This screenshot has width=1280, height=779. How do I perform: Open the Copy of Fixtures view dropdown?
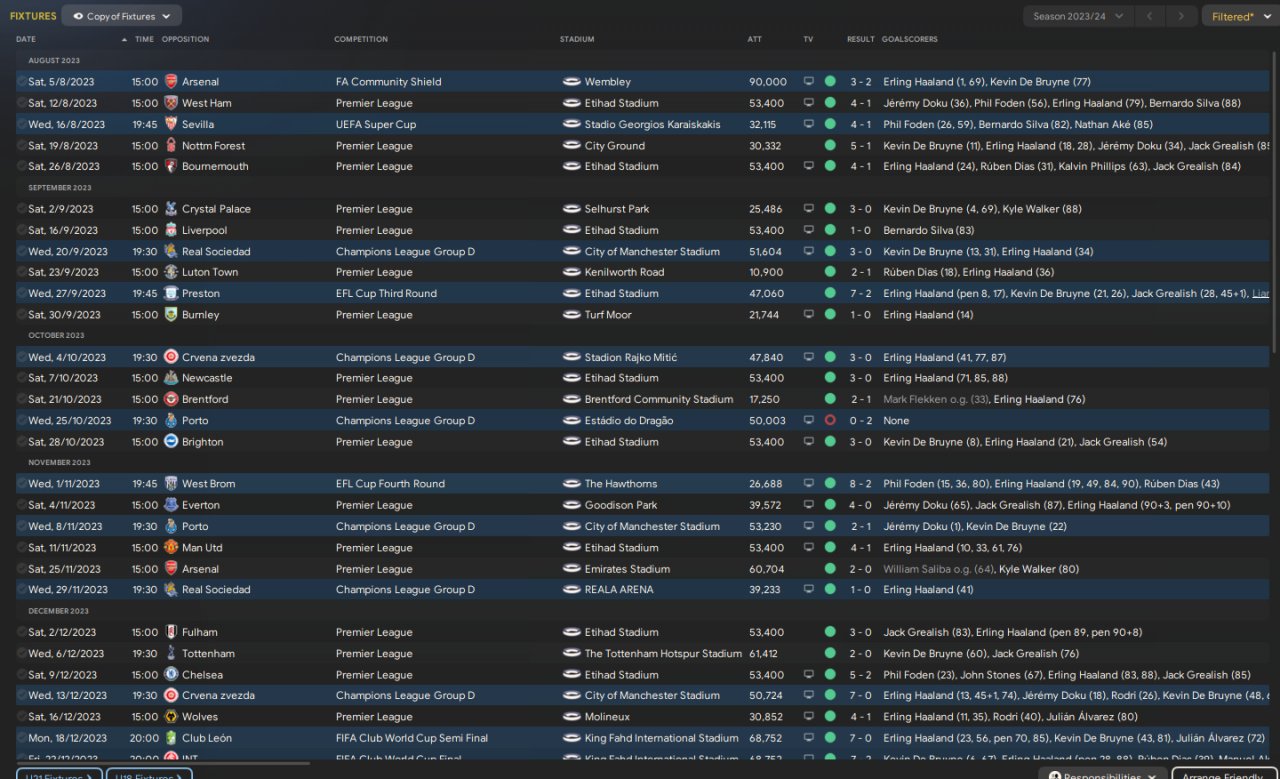(122, 16)
